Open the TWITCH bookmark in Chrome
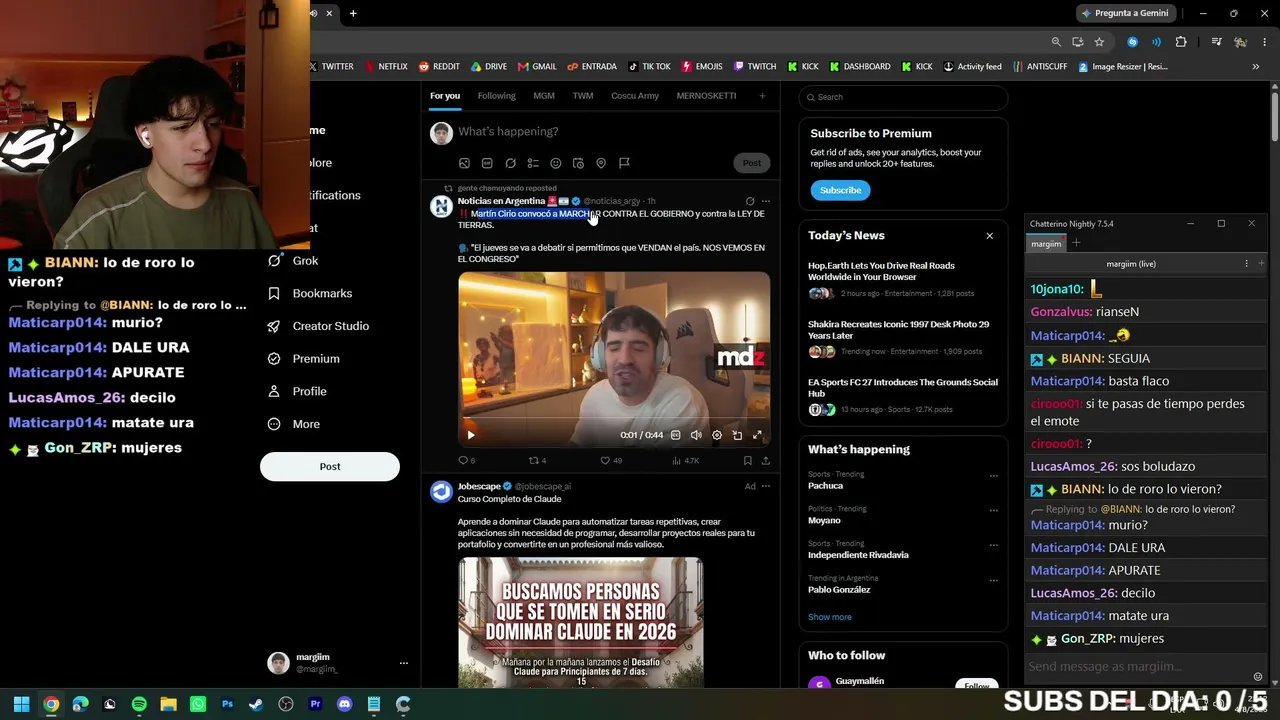Viewport: 1280px width, 720px height. coord(754,67)
